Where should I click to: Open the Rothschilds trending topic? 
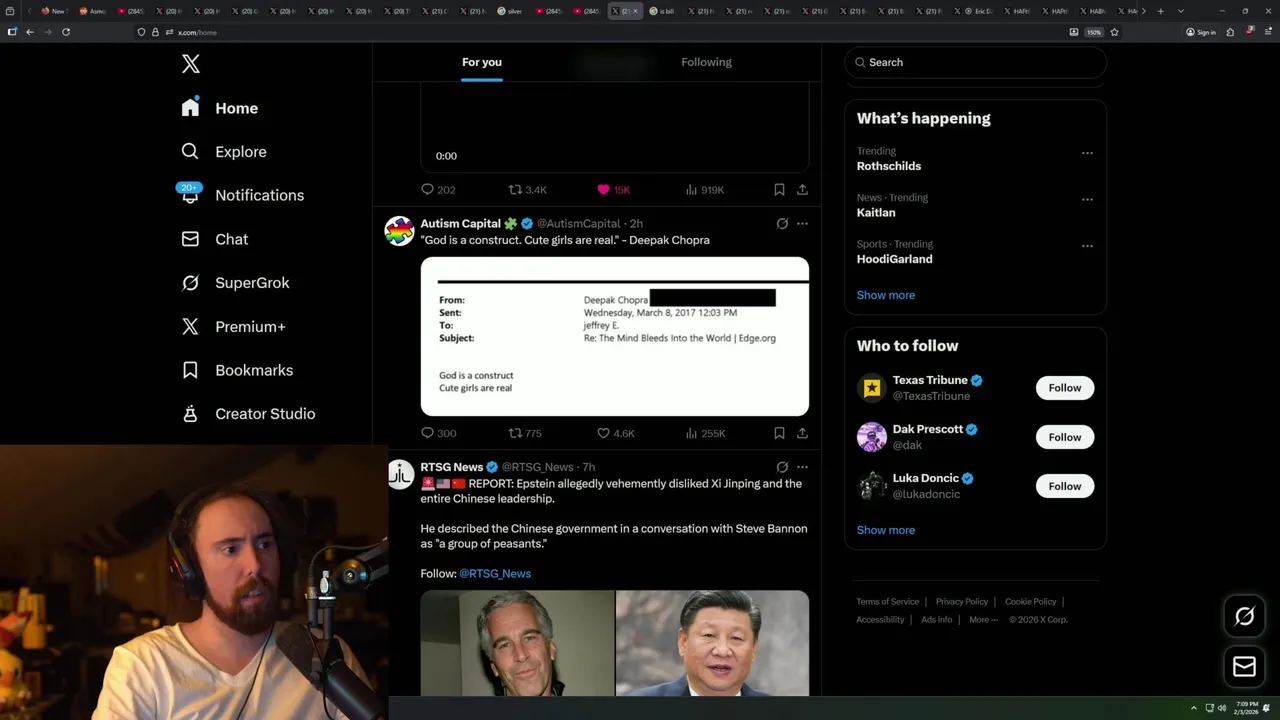889,166
